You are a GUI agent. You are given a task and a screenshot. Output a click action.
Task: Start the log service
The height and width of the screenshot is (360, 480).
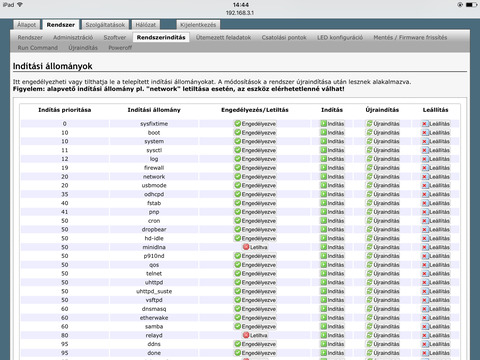pyautogui.click(x=332, y=159)
